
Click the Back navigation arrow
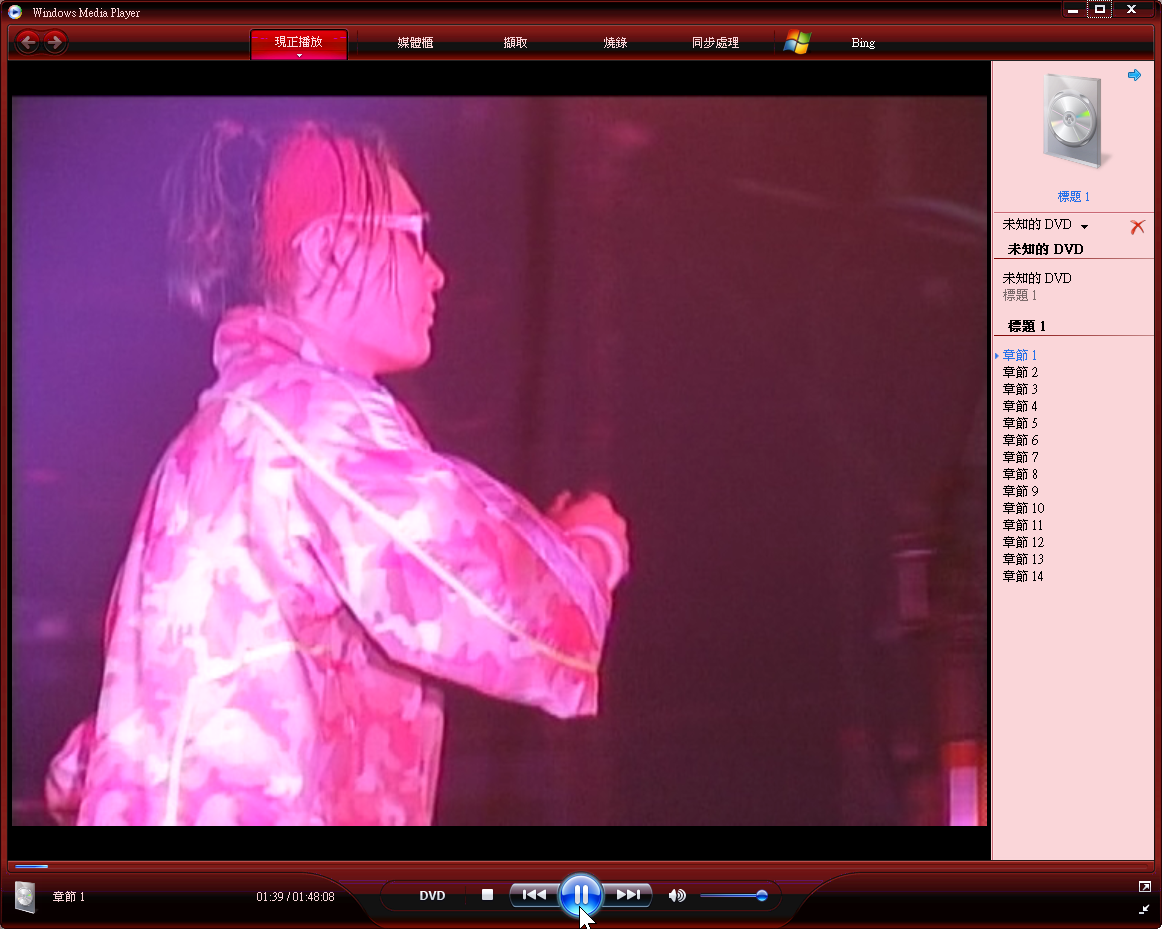tap(27, 42)
